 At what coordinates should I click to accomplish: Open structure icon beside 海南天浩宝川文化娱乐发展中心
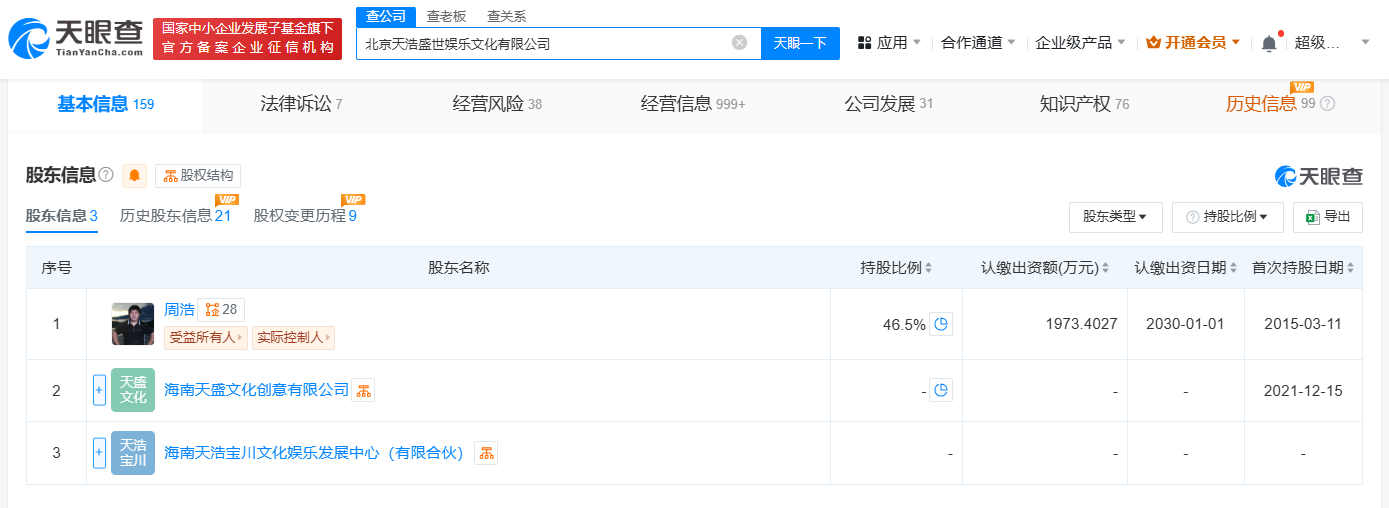click(486, 453)
